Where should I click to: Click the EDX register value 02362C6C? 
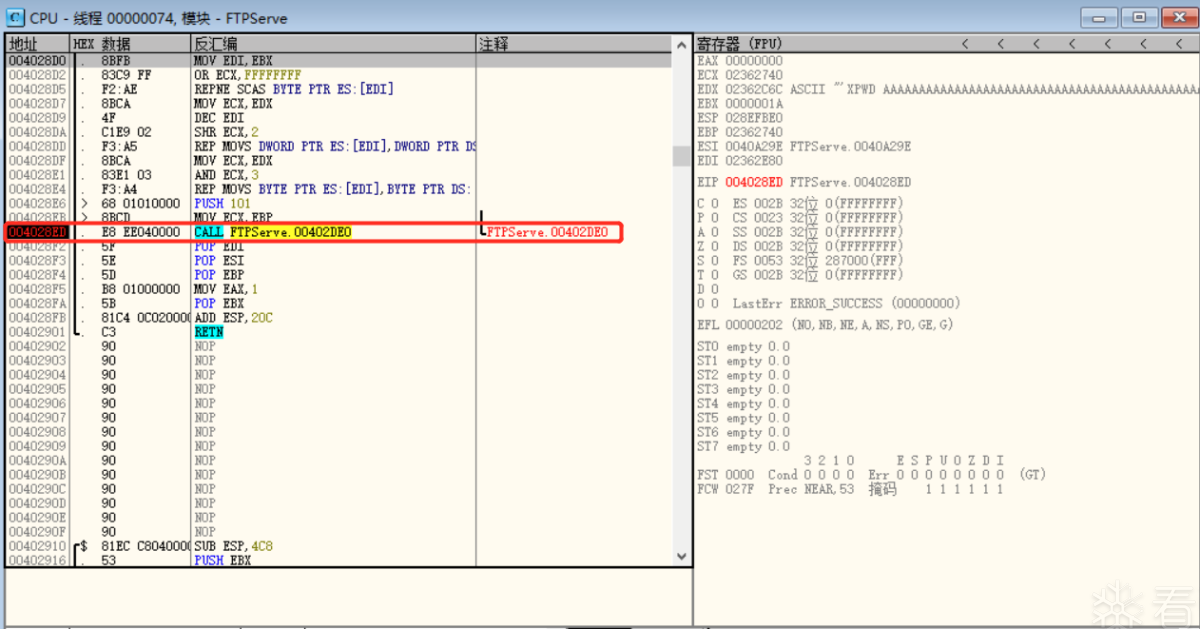754,89
